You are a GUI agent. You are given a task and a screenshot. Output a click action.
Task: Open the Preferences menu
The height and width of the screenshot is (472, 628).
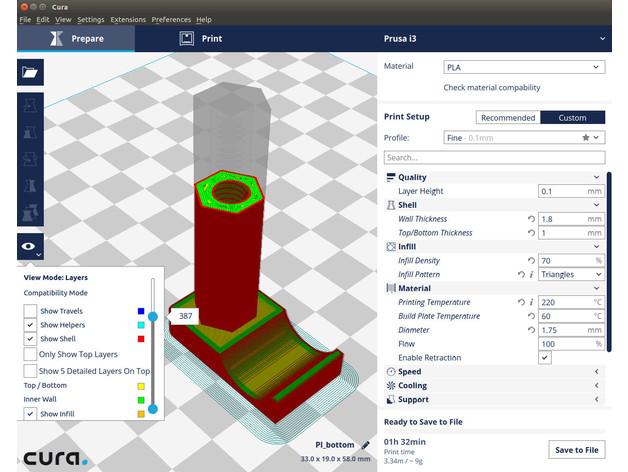(x=171, y=20)
